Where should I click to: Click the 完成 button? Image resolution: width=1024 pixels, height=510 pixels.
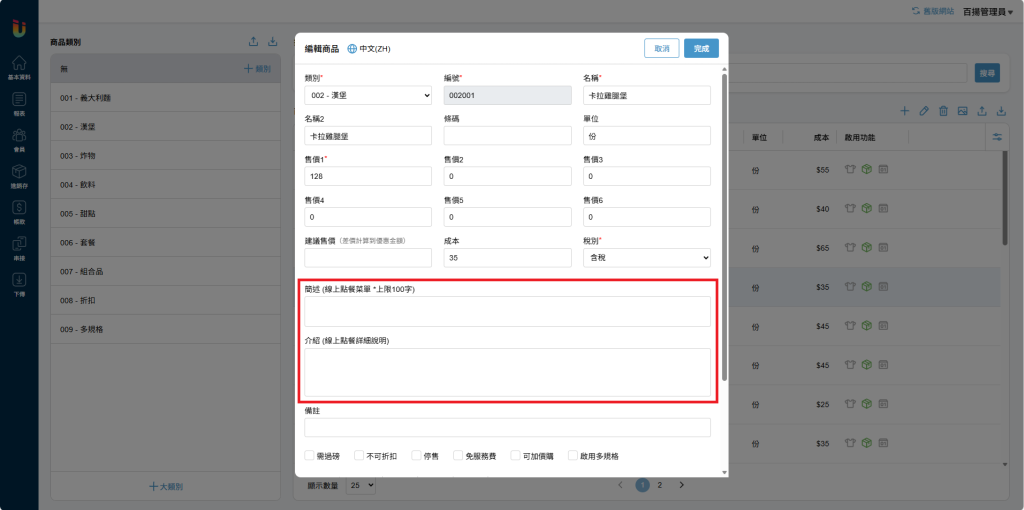701,48
